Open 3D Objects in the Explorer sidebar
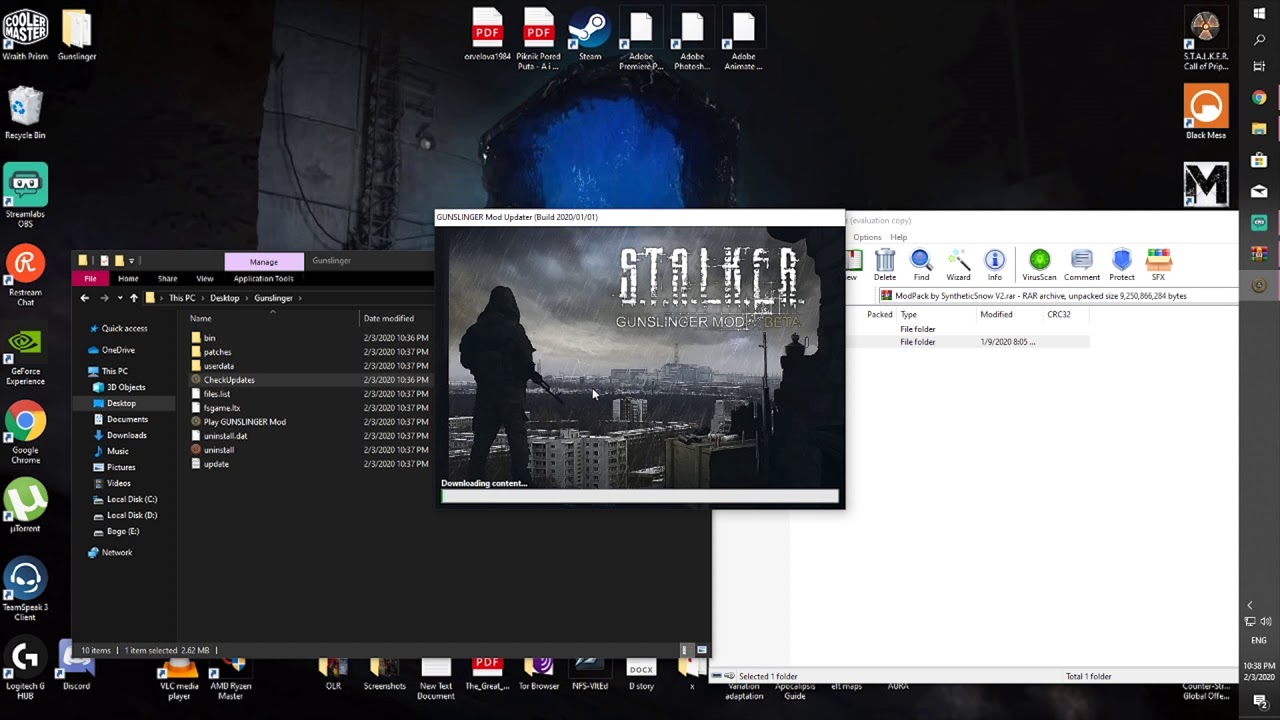The image size is (1280, 720). click(x=126, y=387)
